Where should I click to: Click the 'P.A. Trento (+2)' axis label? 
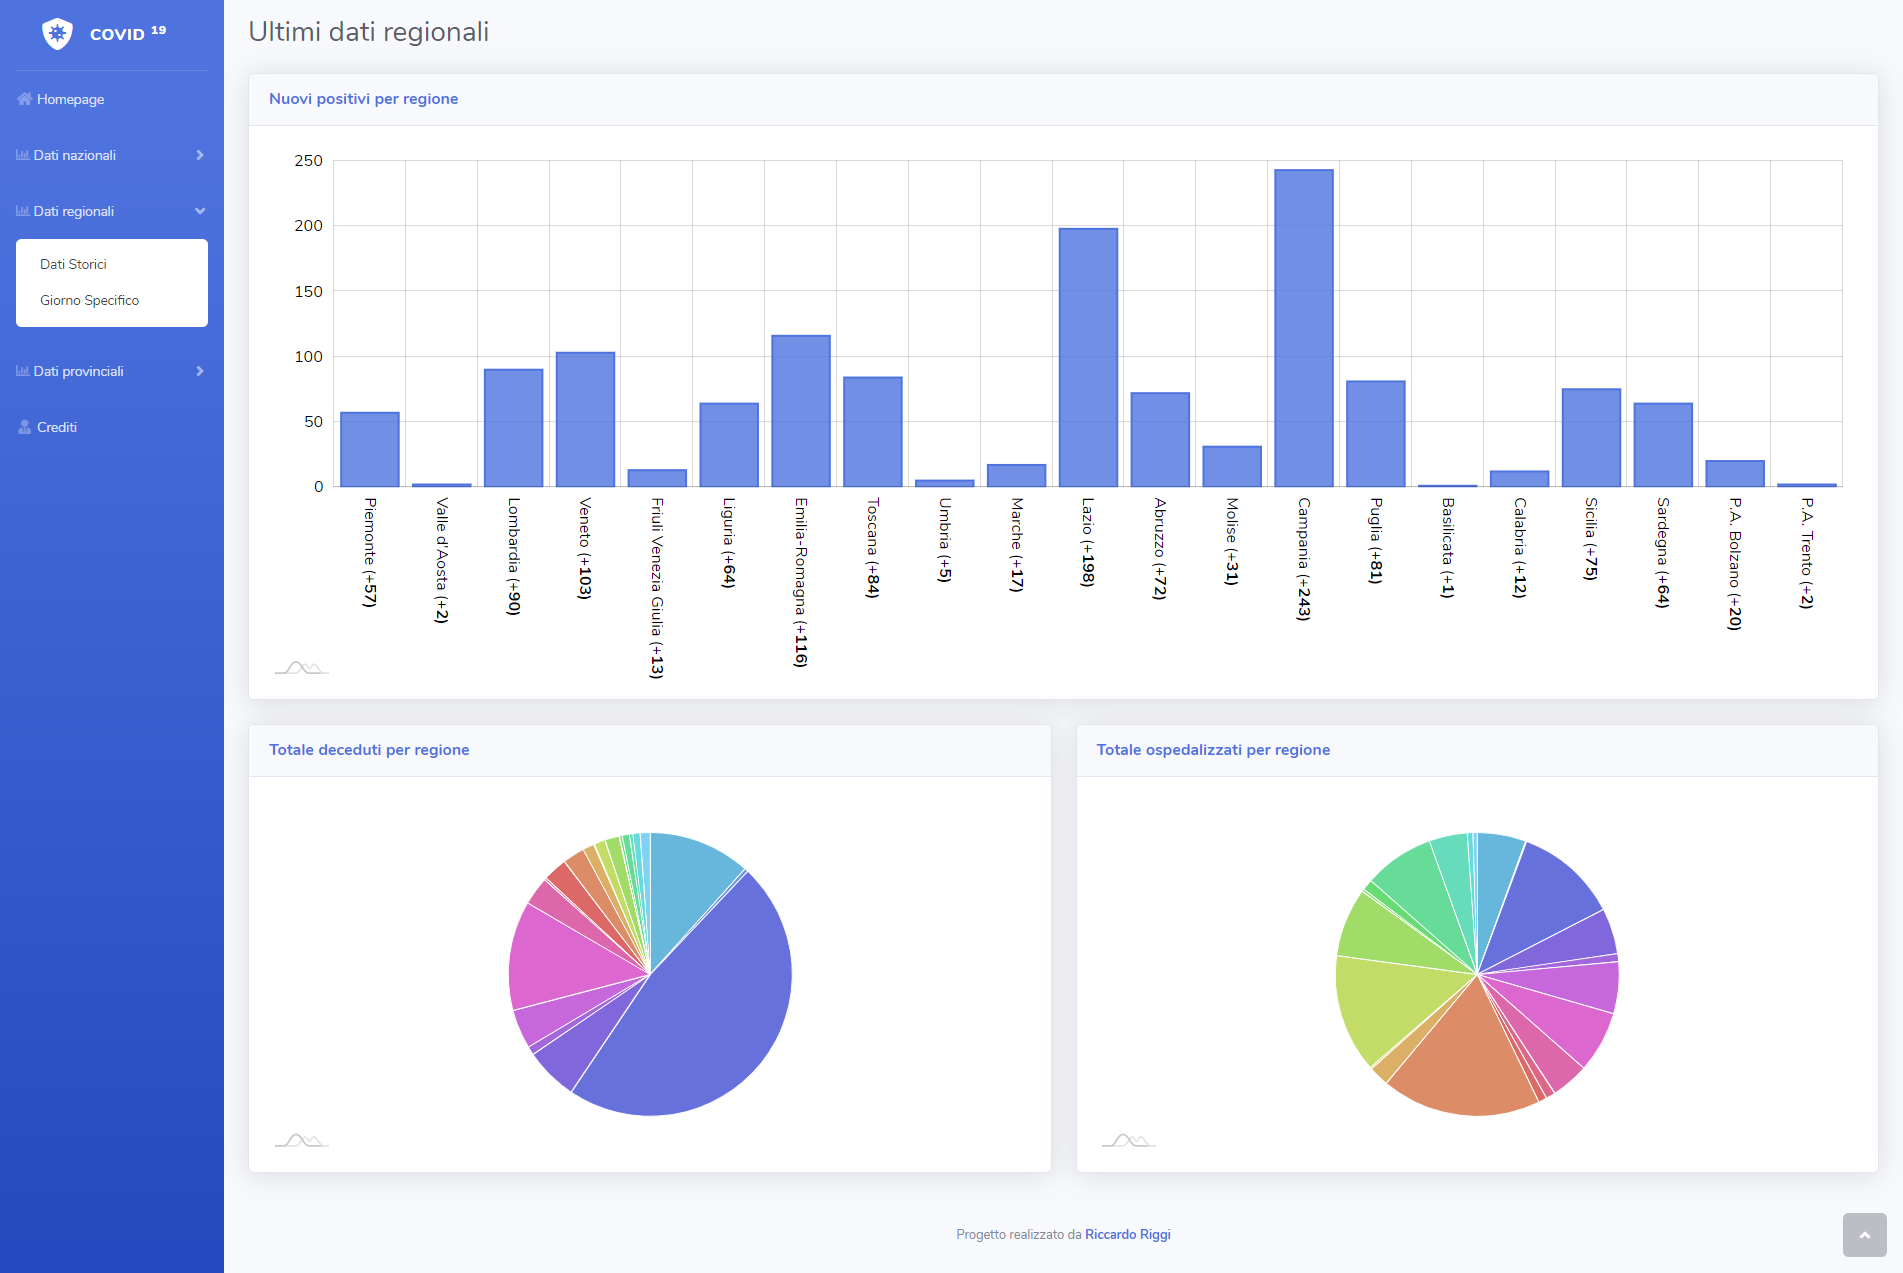1806,553
